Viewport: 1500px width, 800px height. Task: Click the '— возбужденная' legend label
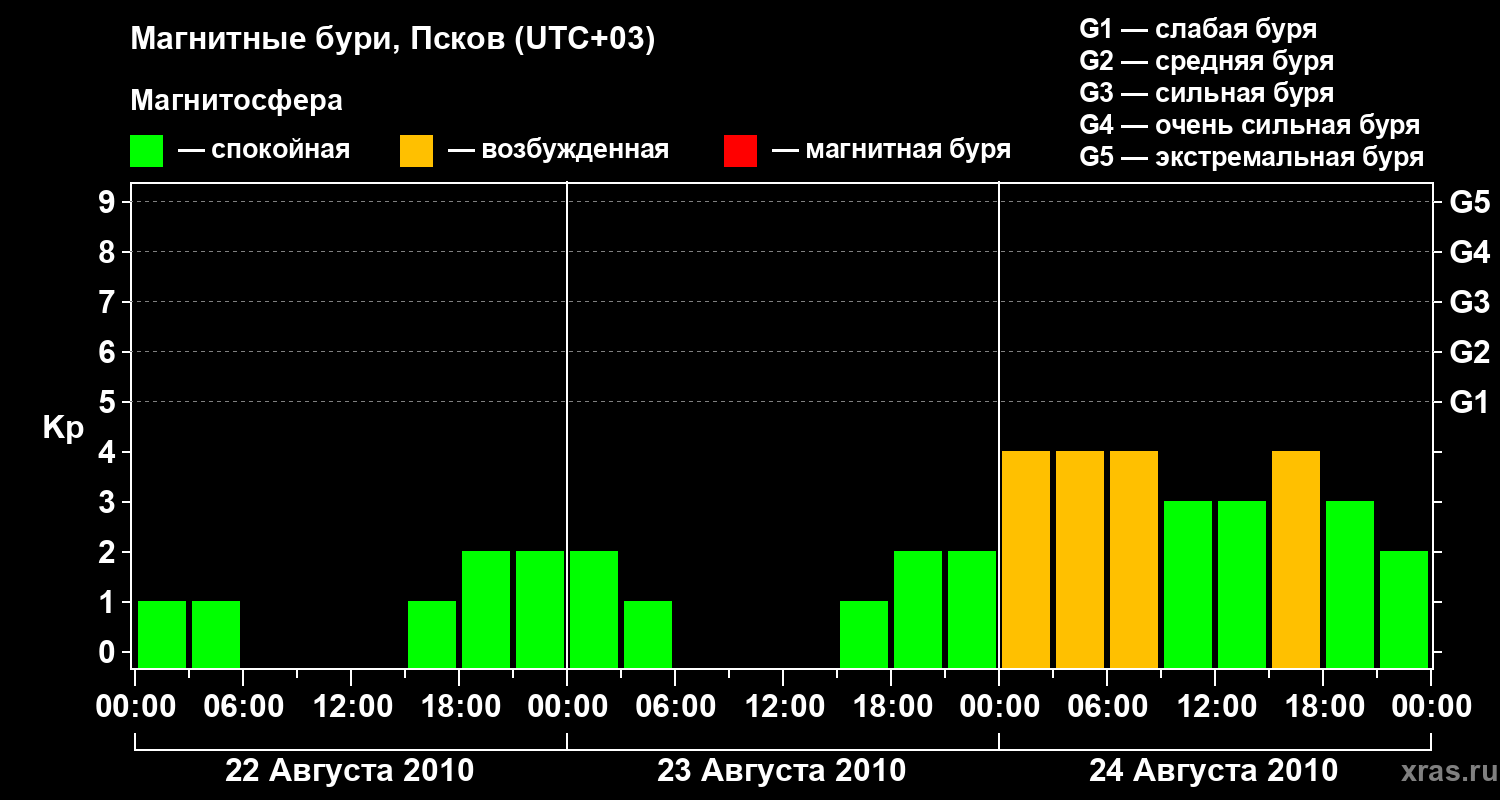click(x=558, y=150)
